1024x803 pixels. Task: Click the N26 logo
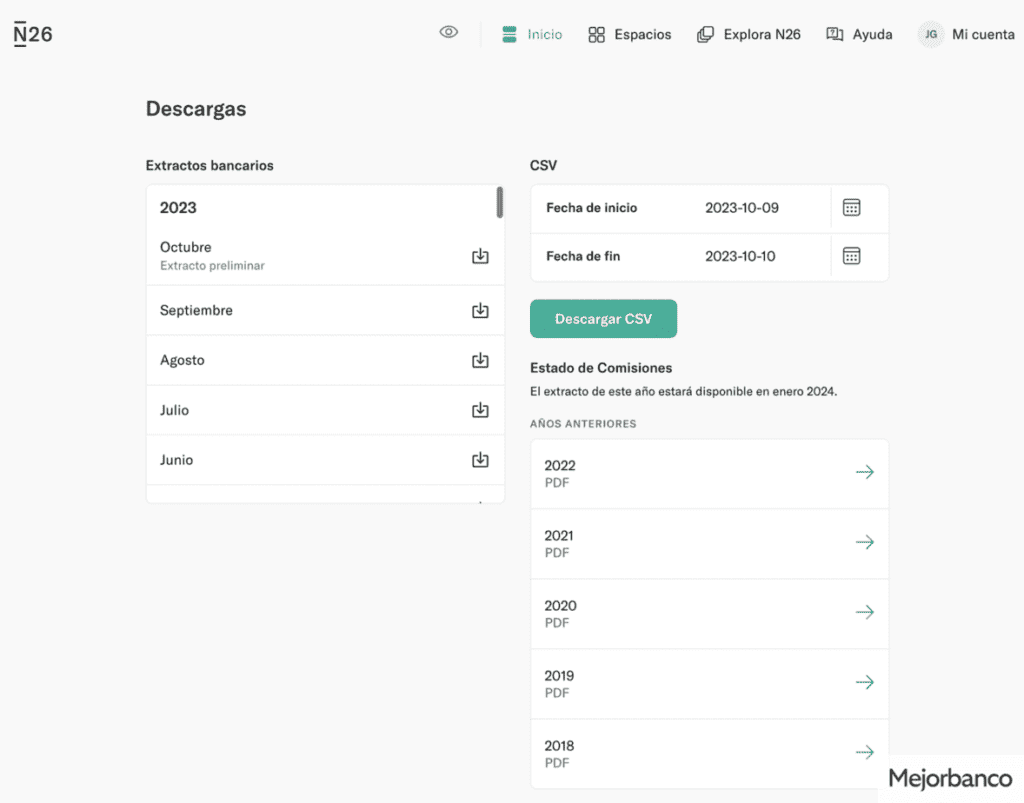33,34
